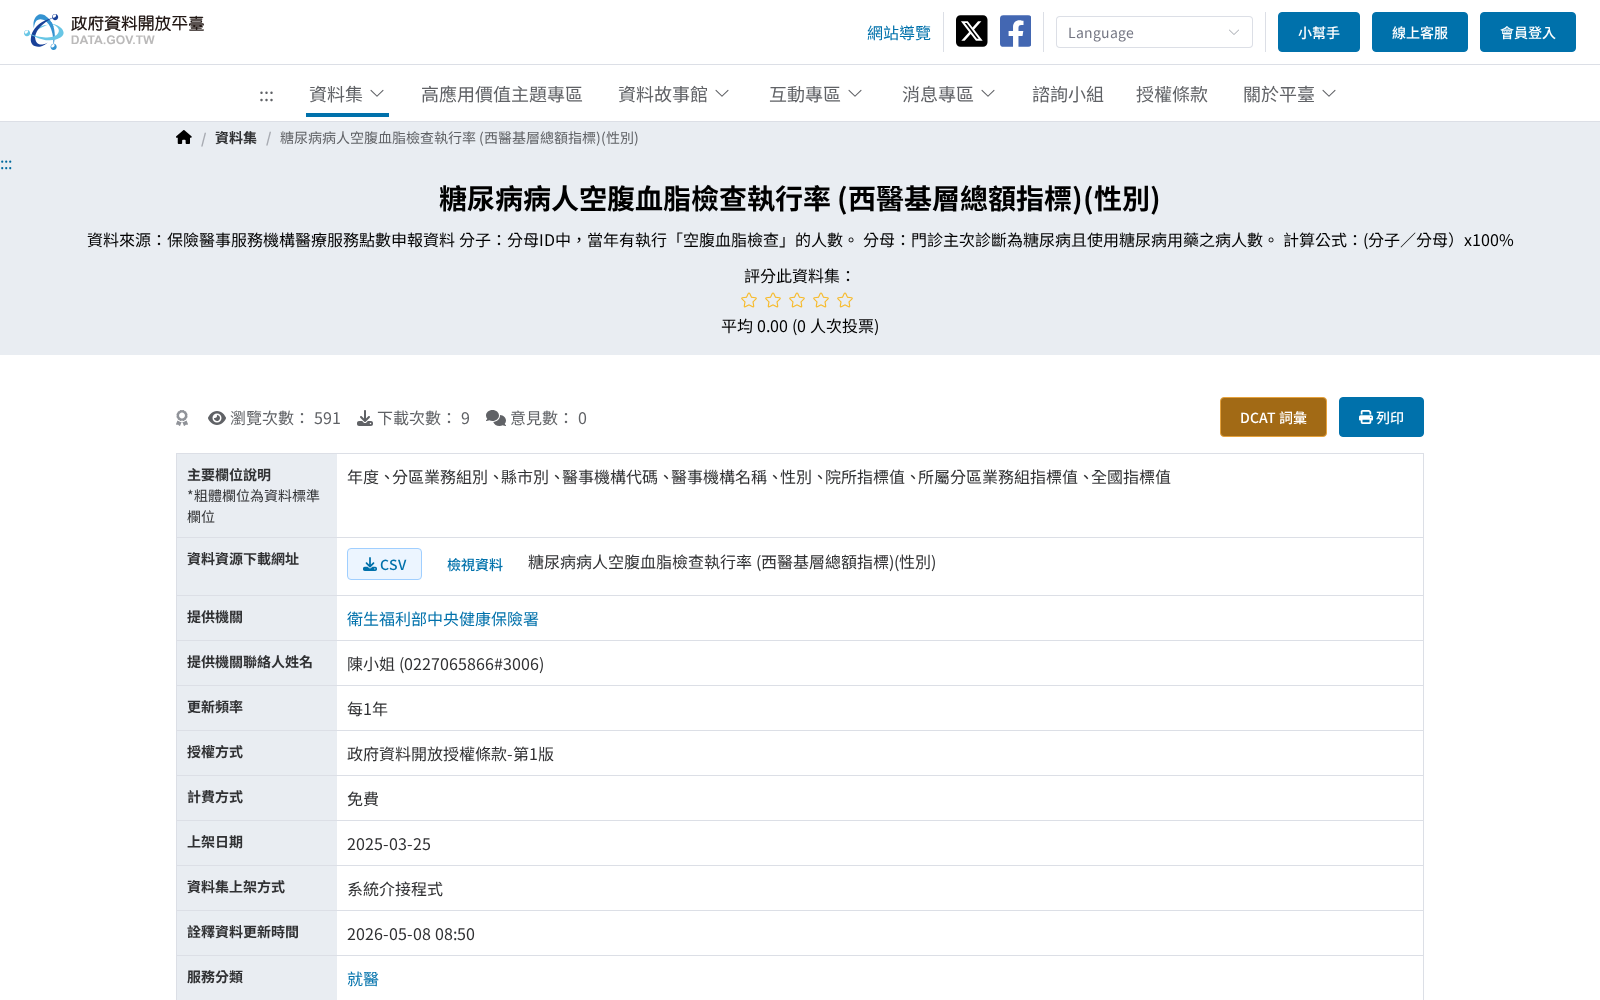The width and height of the screenshot is (1600, 1000).
Task: Click 資料集 in the breadcrumb
Action: [x=236, y=138]
